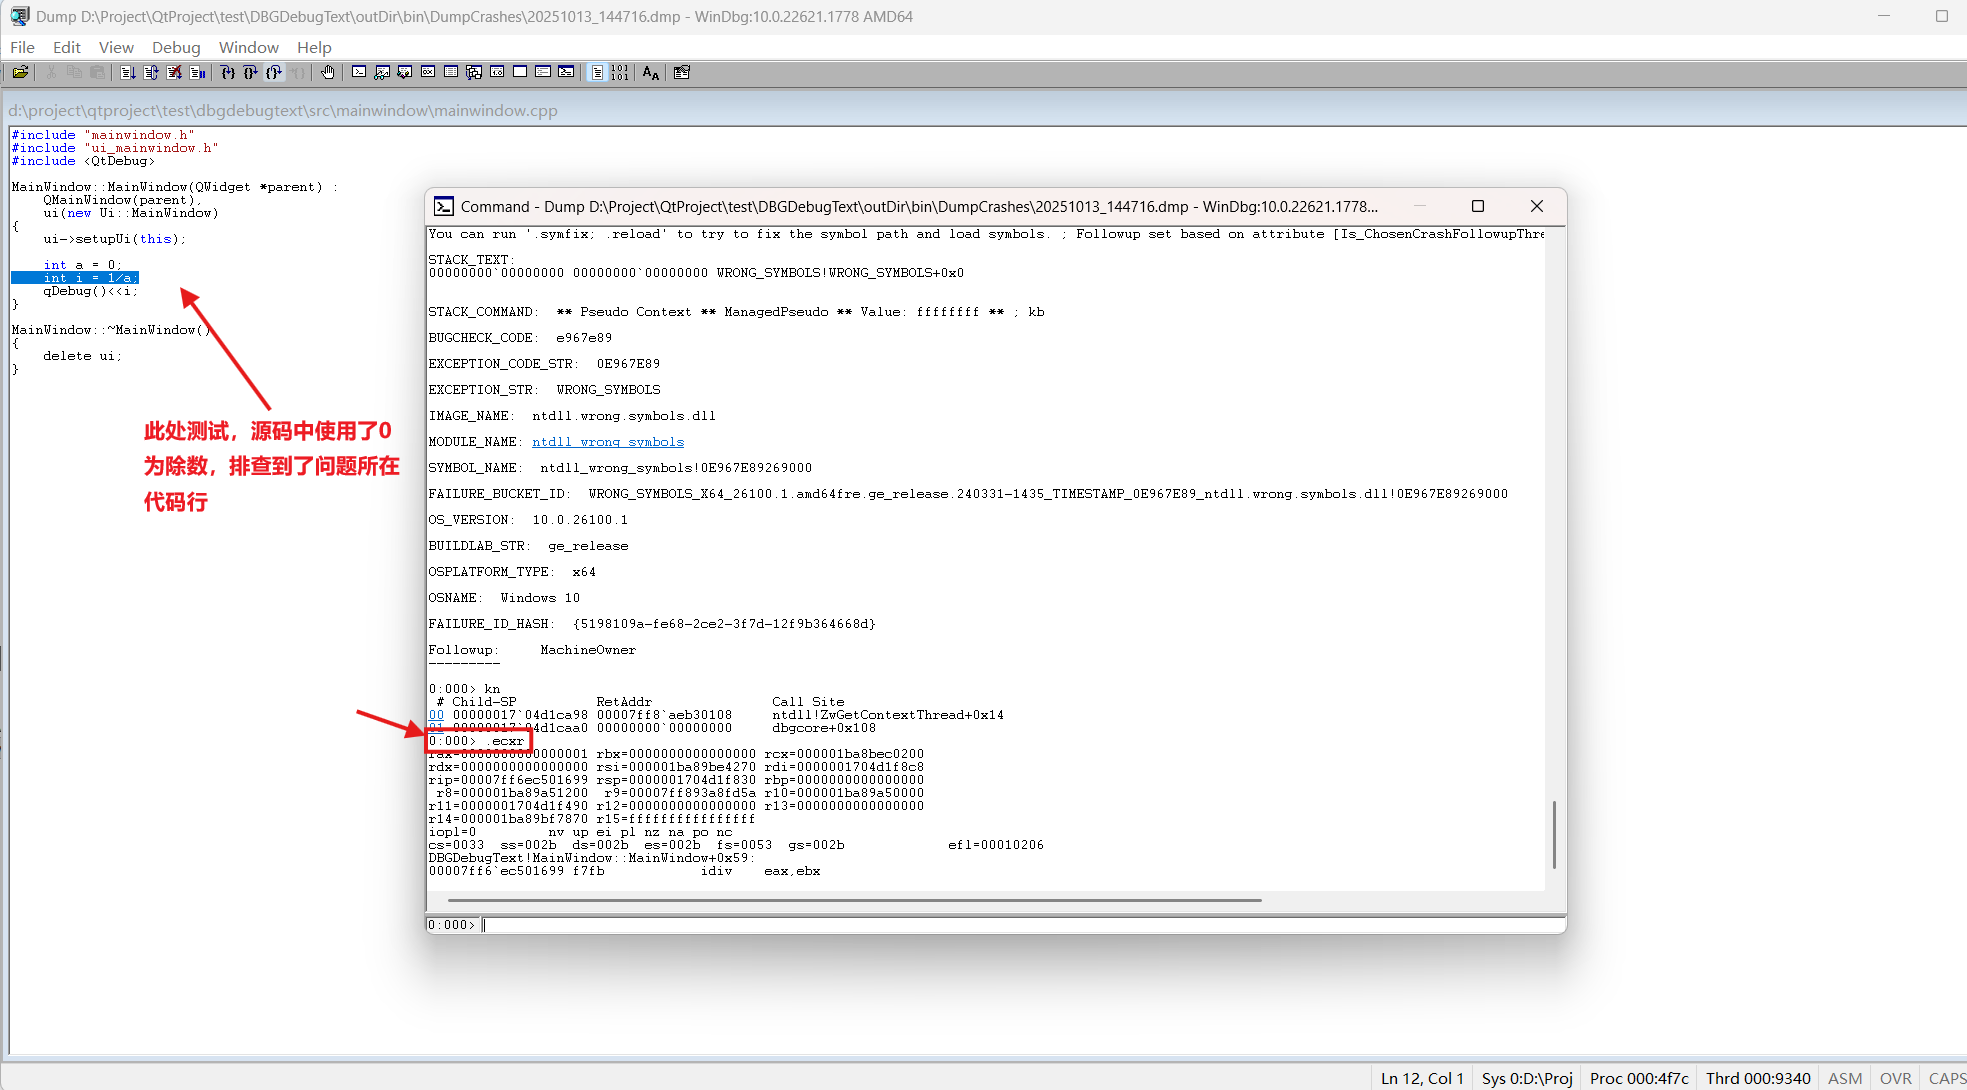Click the Font (AA) toolbar icon
The width and height of the screenshot is (1967, 1090).
[x=651, y=72]
